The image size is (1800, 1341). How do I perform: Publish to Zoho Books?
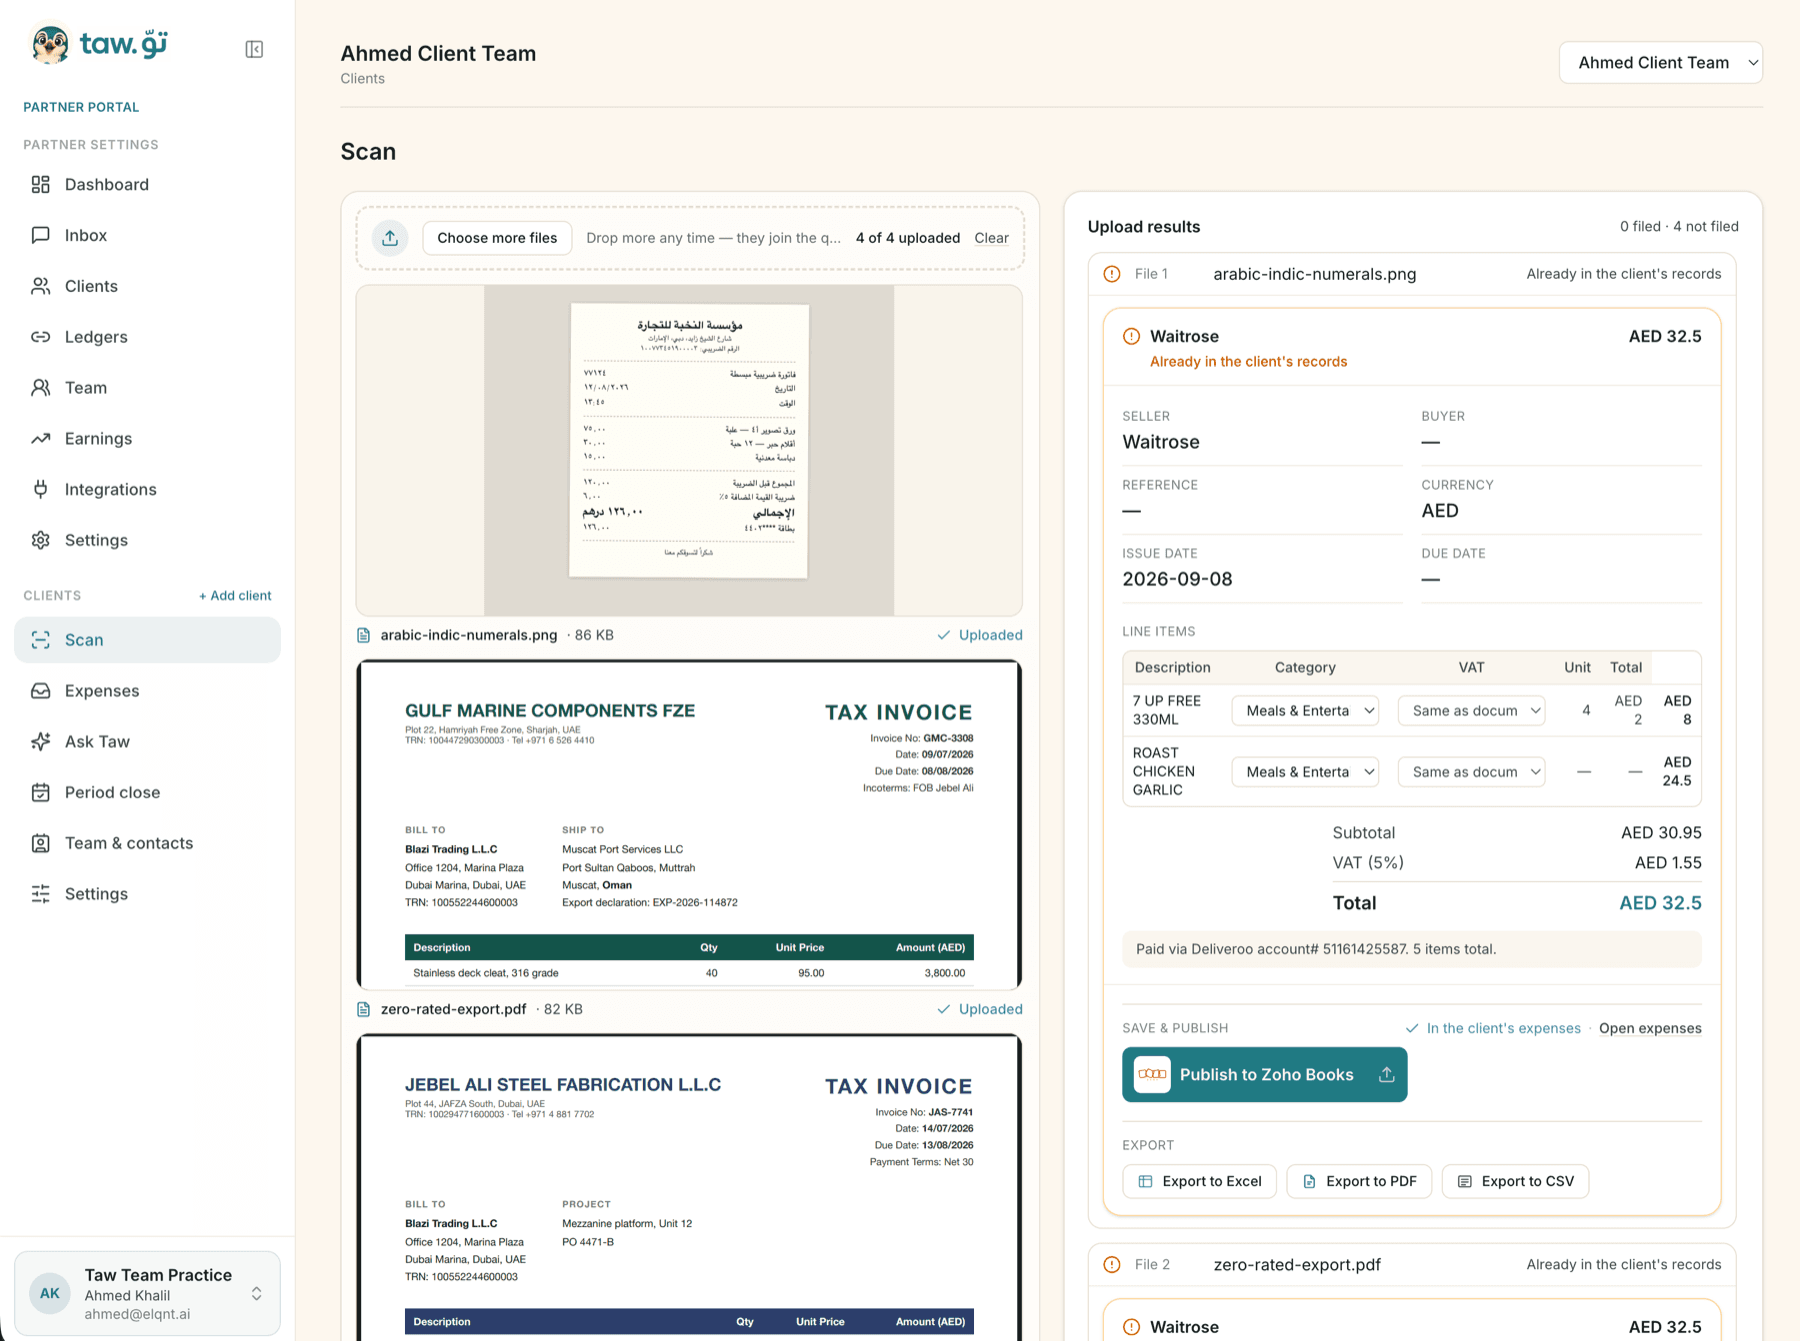click(1264, 1075)
